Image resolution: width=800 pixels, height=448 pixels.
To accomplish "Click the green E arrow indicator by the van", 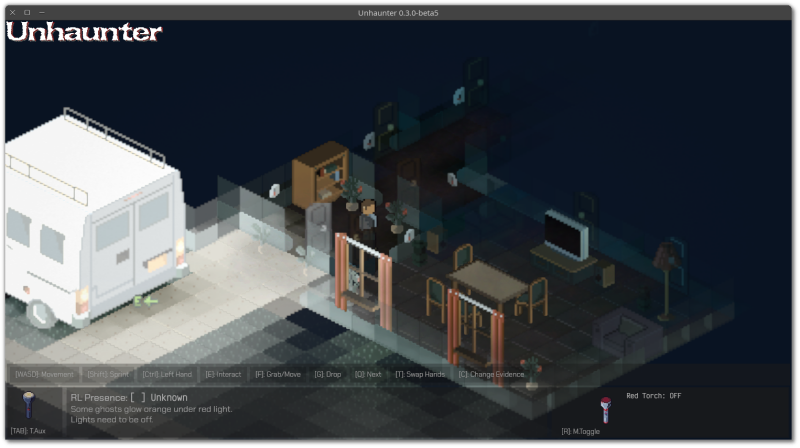I will click(145, 301).
